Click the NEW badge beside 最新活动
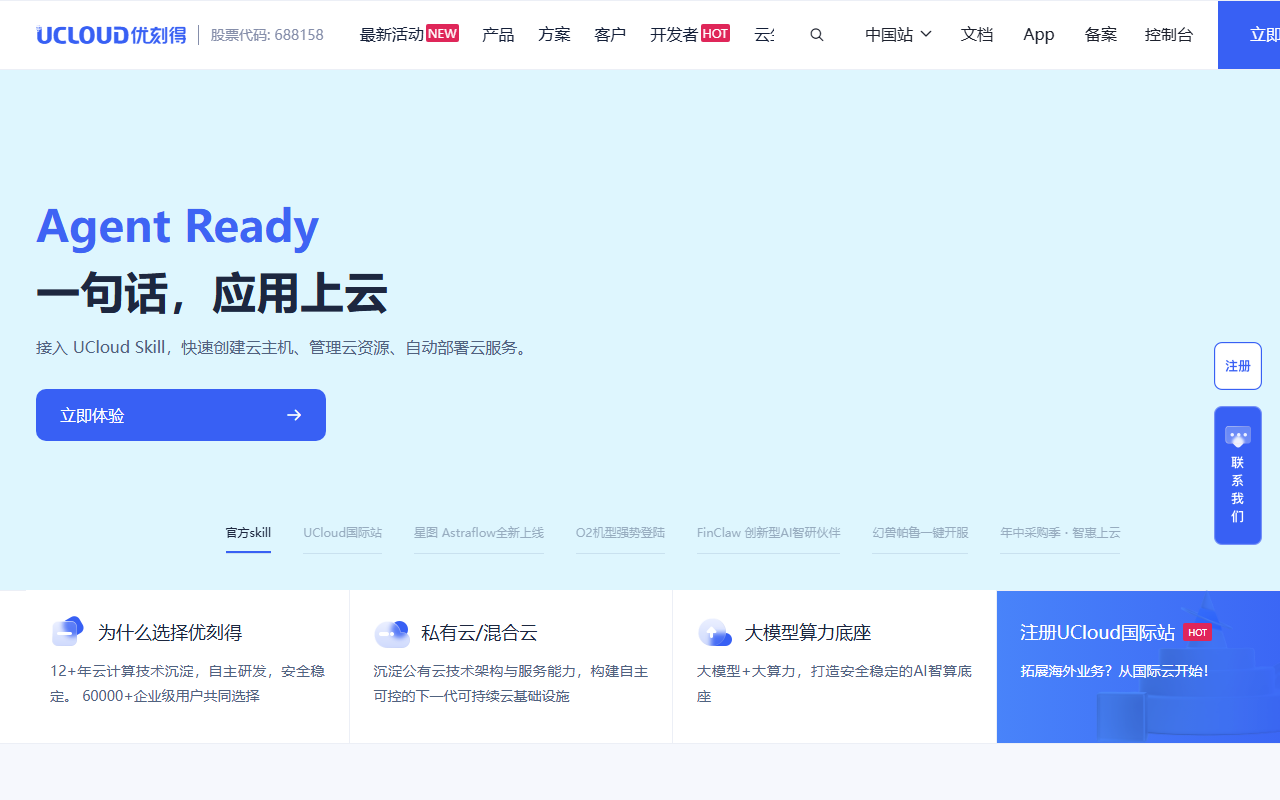The width and height of the screenshot is (1280, 800). [x=442, y=33]
